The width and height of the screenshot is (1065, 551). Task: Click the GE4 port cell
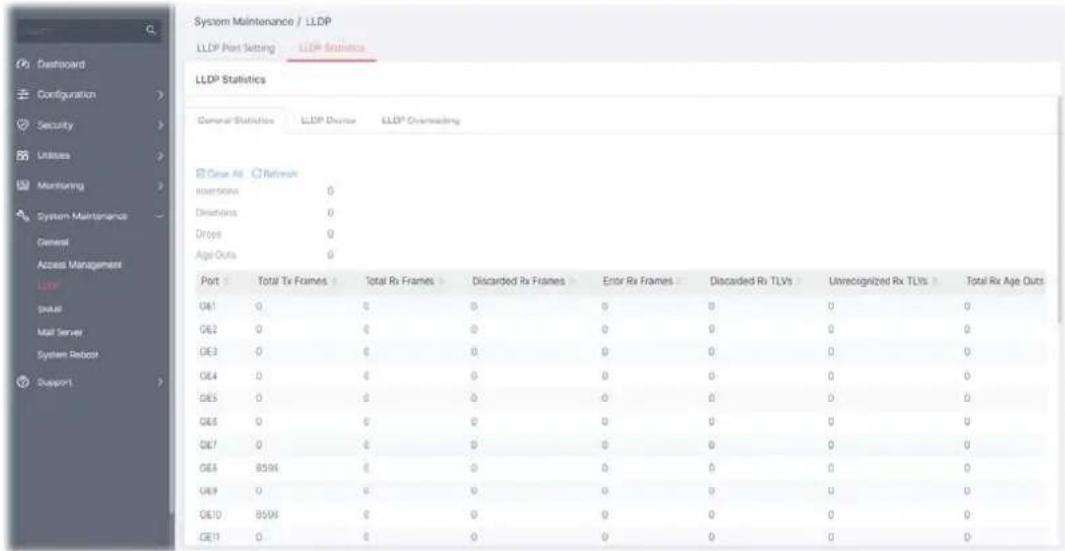pos(208,375)
